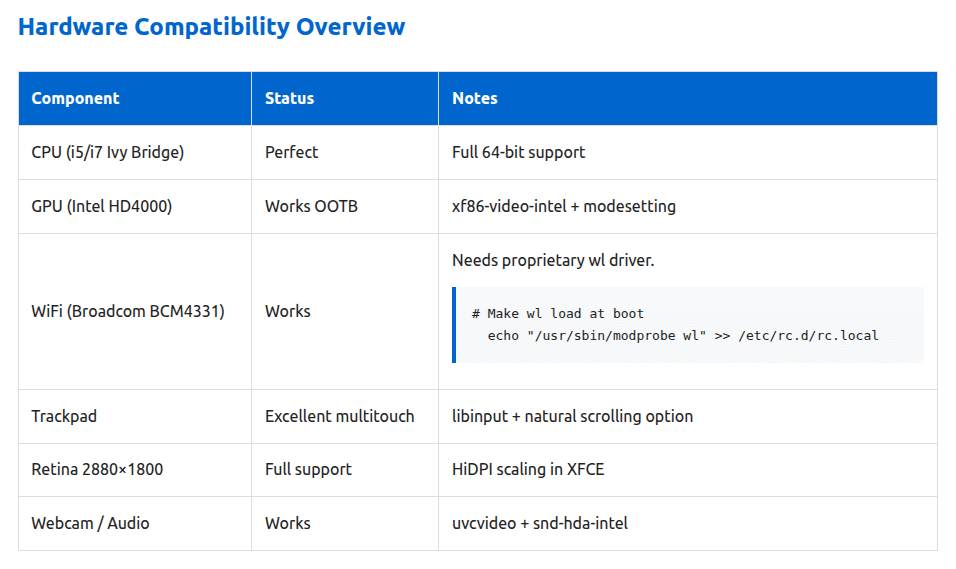The image size is (956, 569).
Task: Click the GPU (Intel HD4000) cell
Action: click(x=135, y=206)
